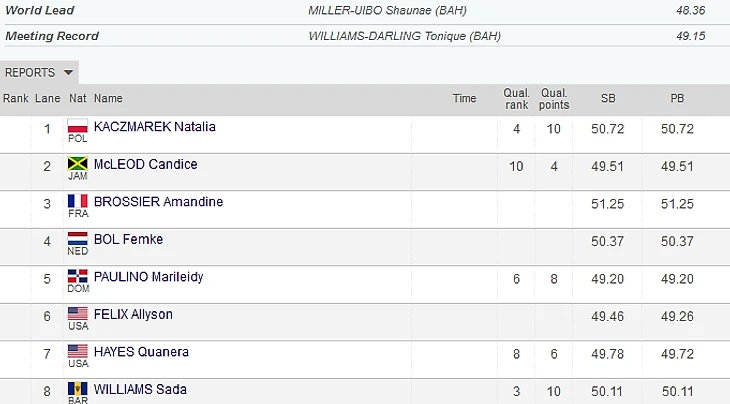Open McLEOD Candice athlete profile

coord(145,164)
